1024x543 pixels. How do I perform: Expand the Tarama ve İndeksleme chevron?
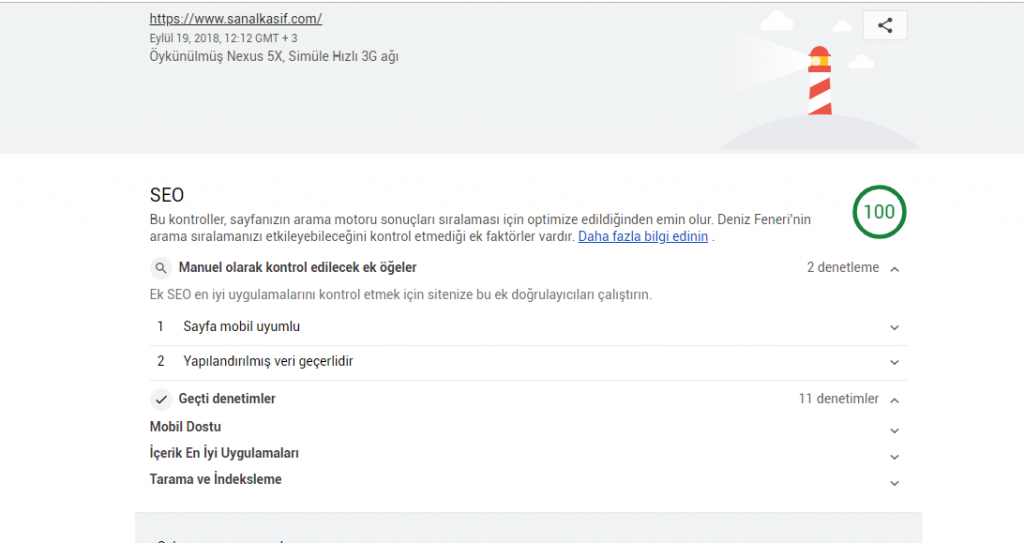pyautogui.click(x=894, y=482)
